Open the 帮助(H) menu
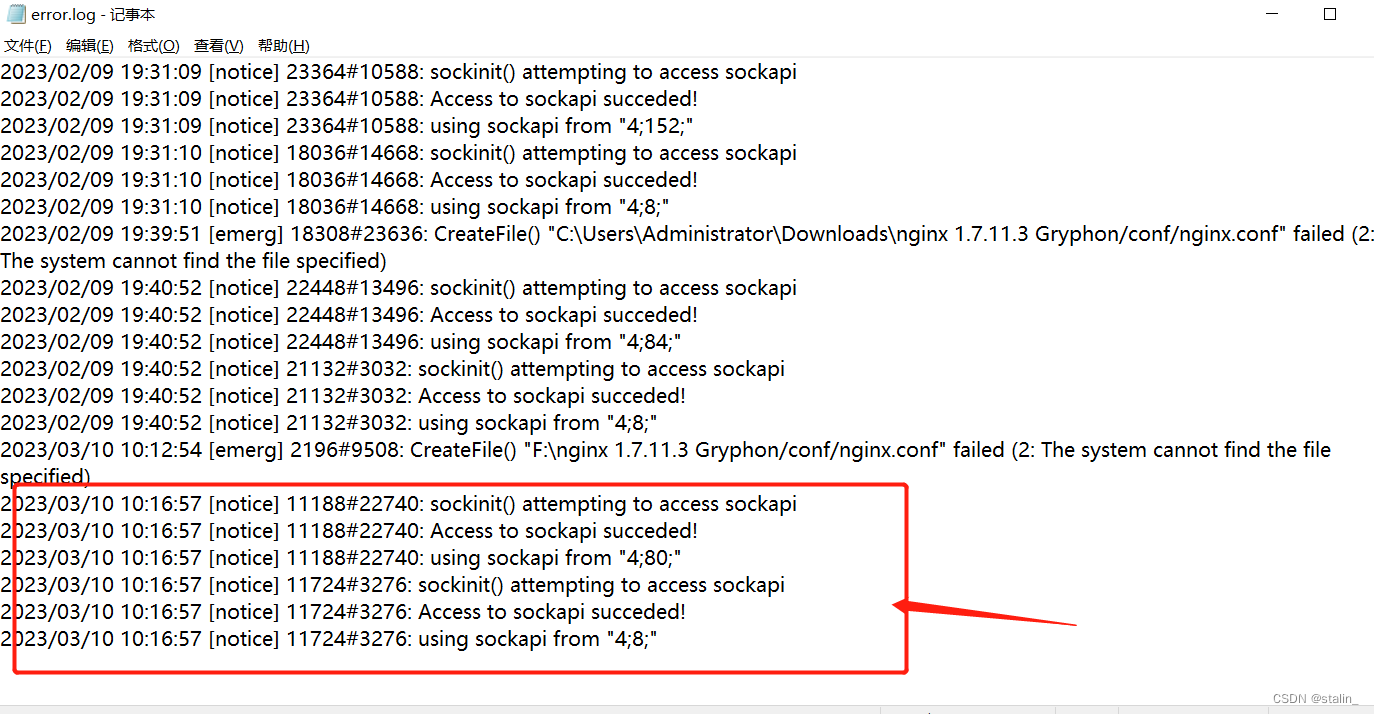 (x=283, y=46)
